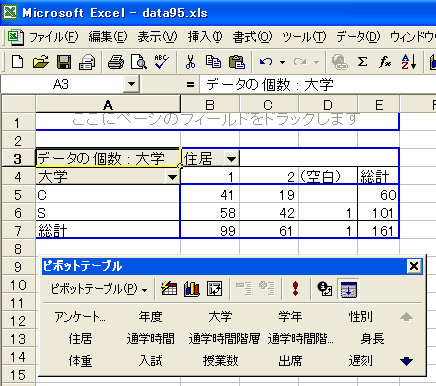Image resolution: width=436 pixels, height=386 pixels.
Task: Open the データ(D) menu
Action: click(358, 37)
